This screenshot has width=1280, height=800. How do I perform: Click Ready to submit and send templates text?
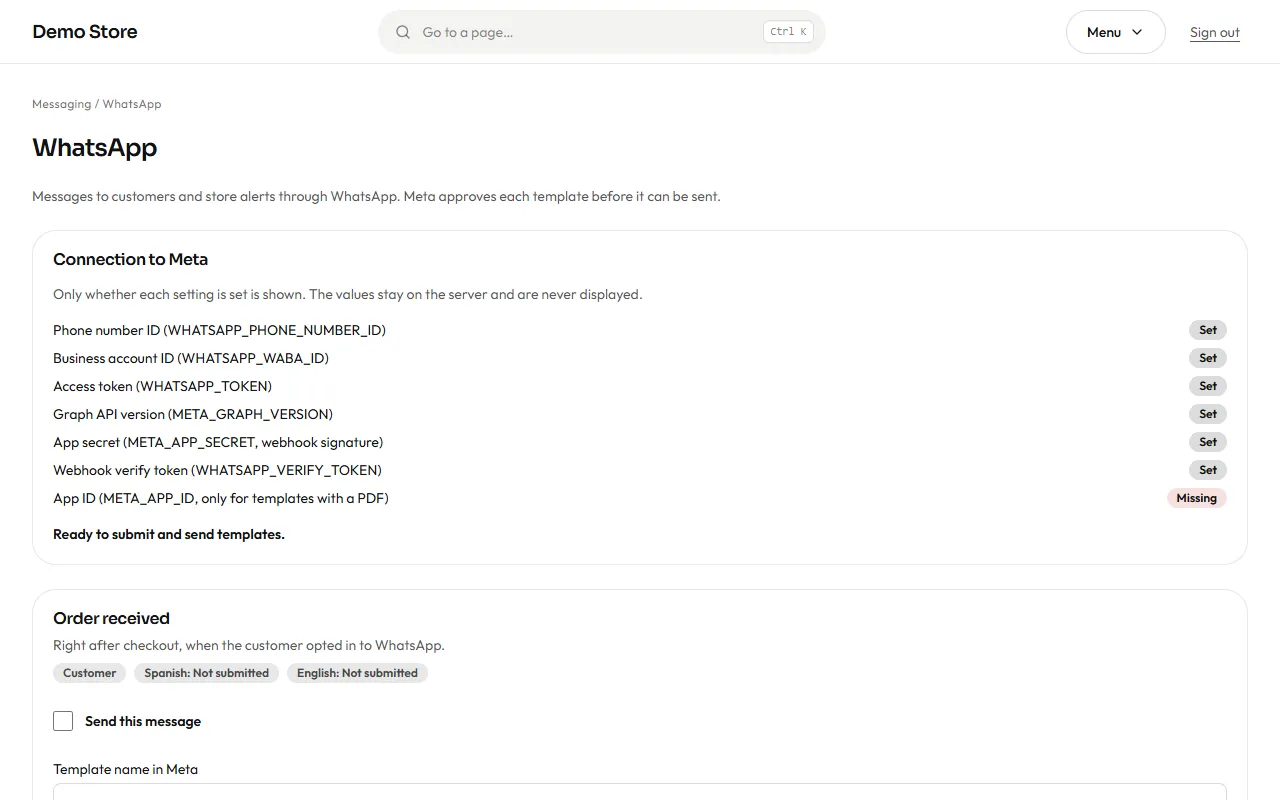pos(169,534)
